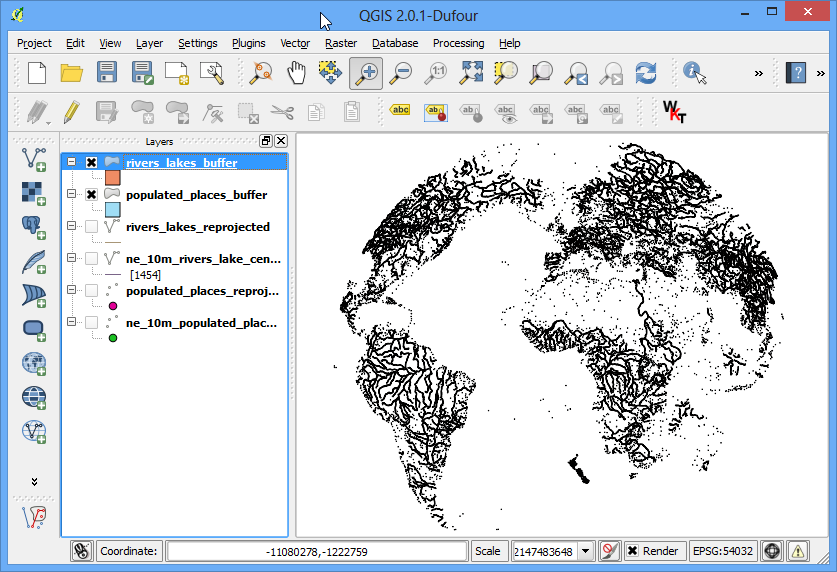The image size is (837, 572).
Task: Open the WKT plugin icon
Action: pos(674,112)
